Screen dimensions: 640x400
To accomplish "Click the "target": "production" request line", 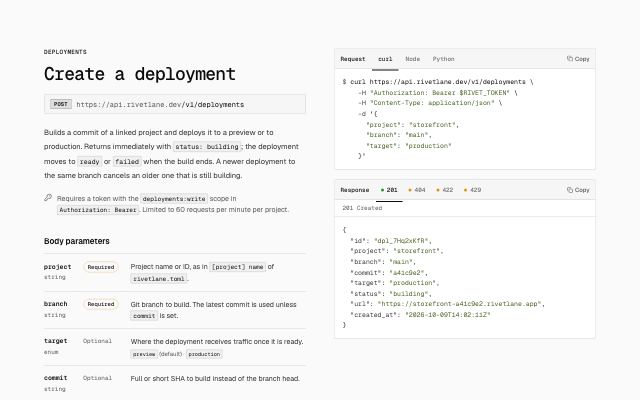I will tap(409, 146).
